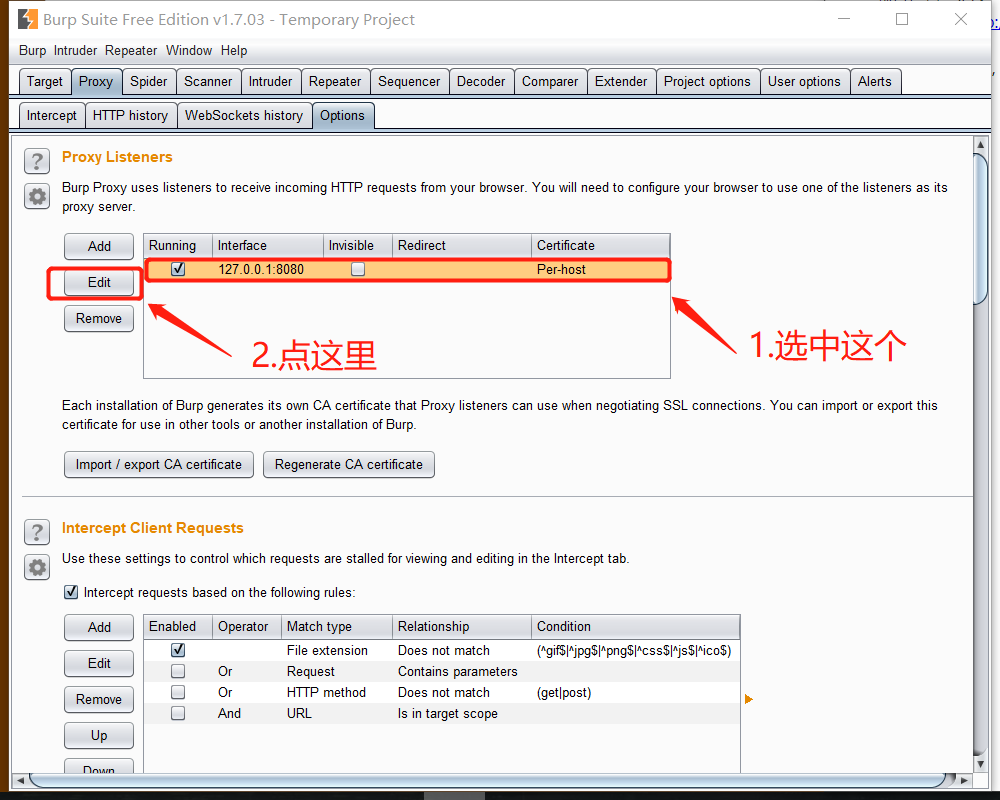Switch to the Intruder tab

click(x=270, y=82)
